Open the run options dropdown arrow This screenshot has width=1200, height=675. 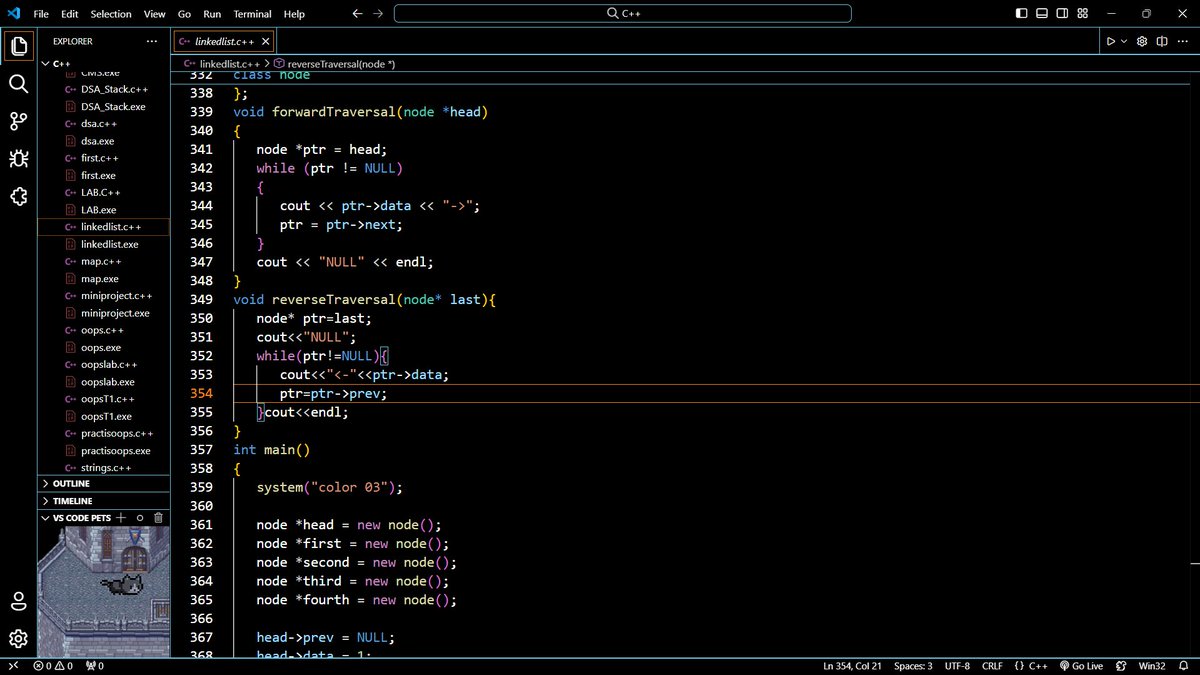(1123, 41)
